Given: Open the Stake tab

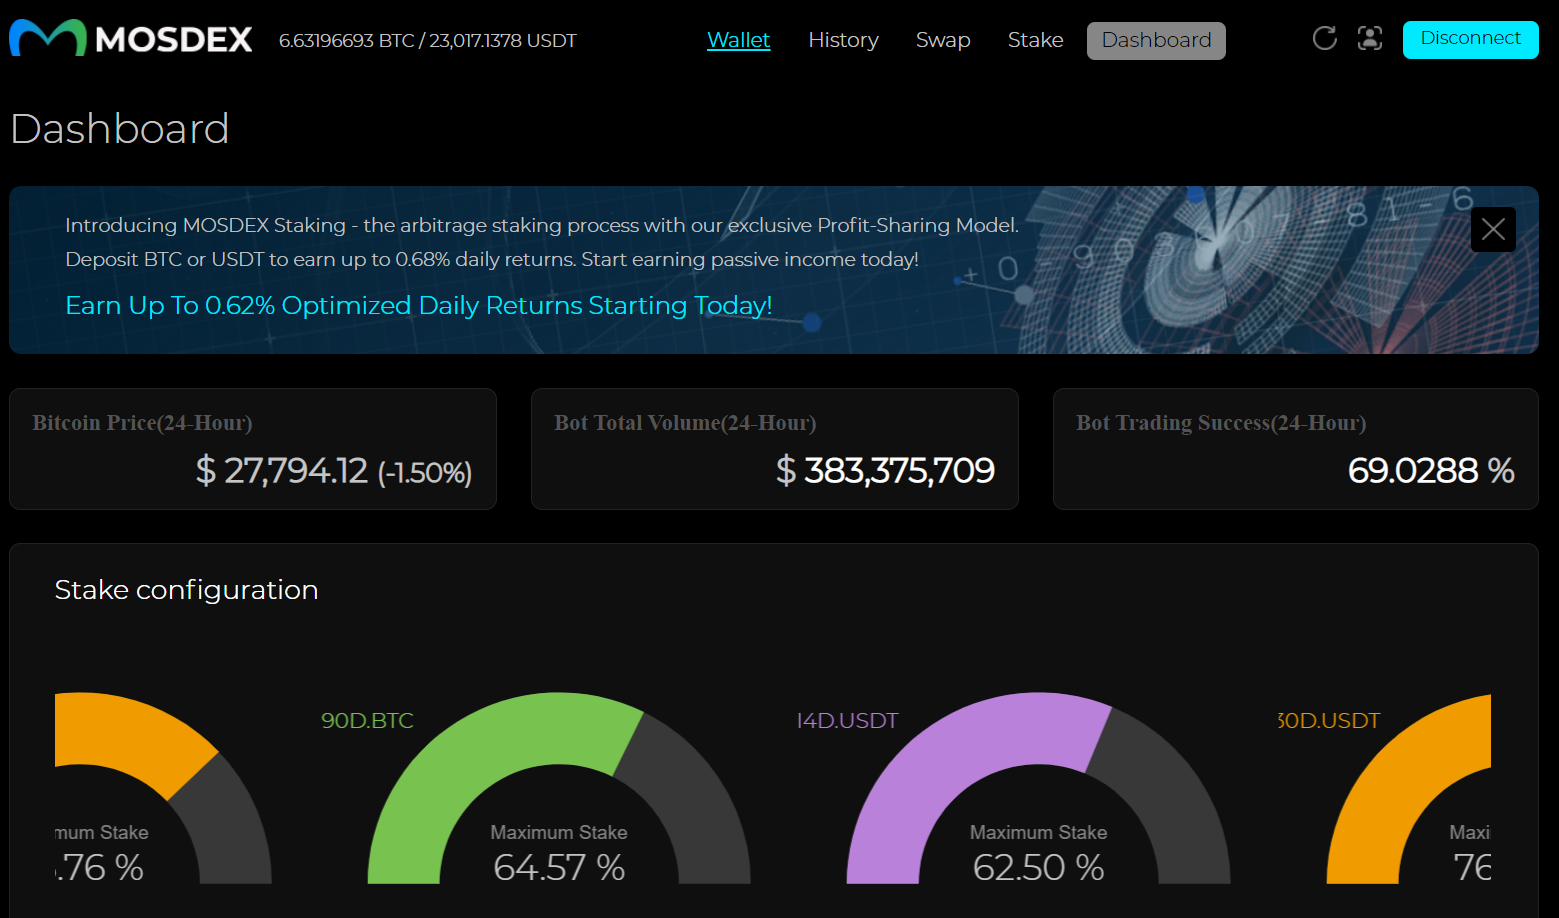Looking at the screenshot, I should click(x=1035, y=40).
